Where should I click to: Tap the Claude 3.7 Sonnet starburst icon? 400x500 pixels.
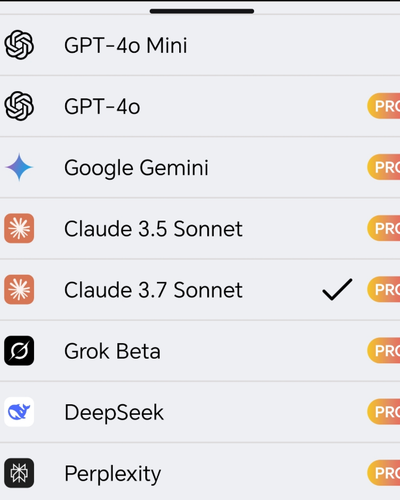[x=19, y=290]
